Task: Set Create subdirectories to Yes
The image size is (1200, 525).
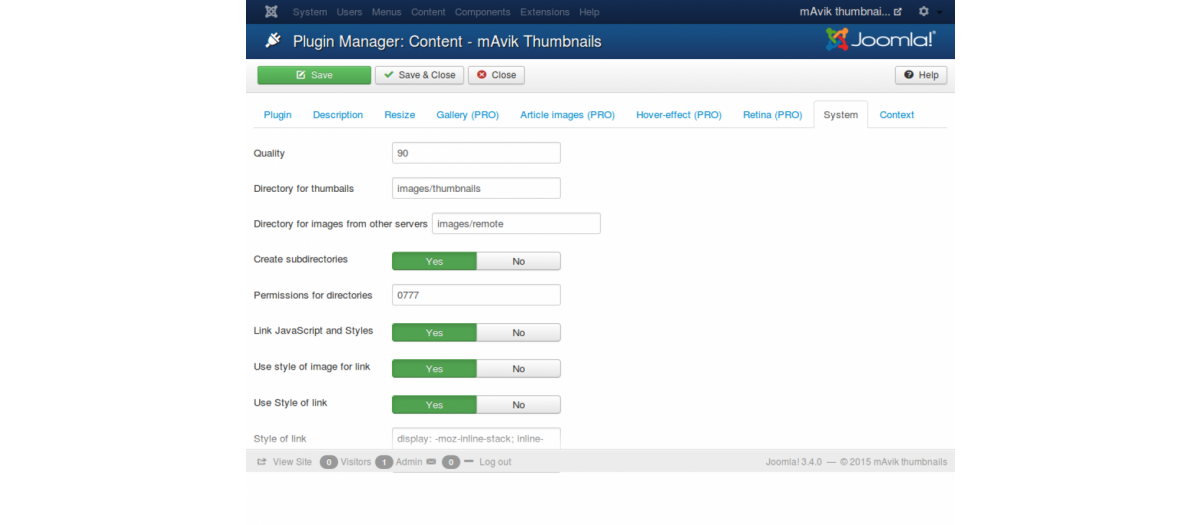Action: point(434,261)
